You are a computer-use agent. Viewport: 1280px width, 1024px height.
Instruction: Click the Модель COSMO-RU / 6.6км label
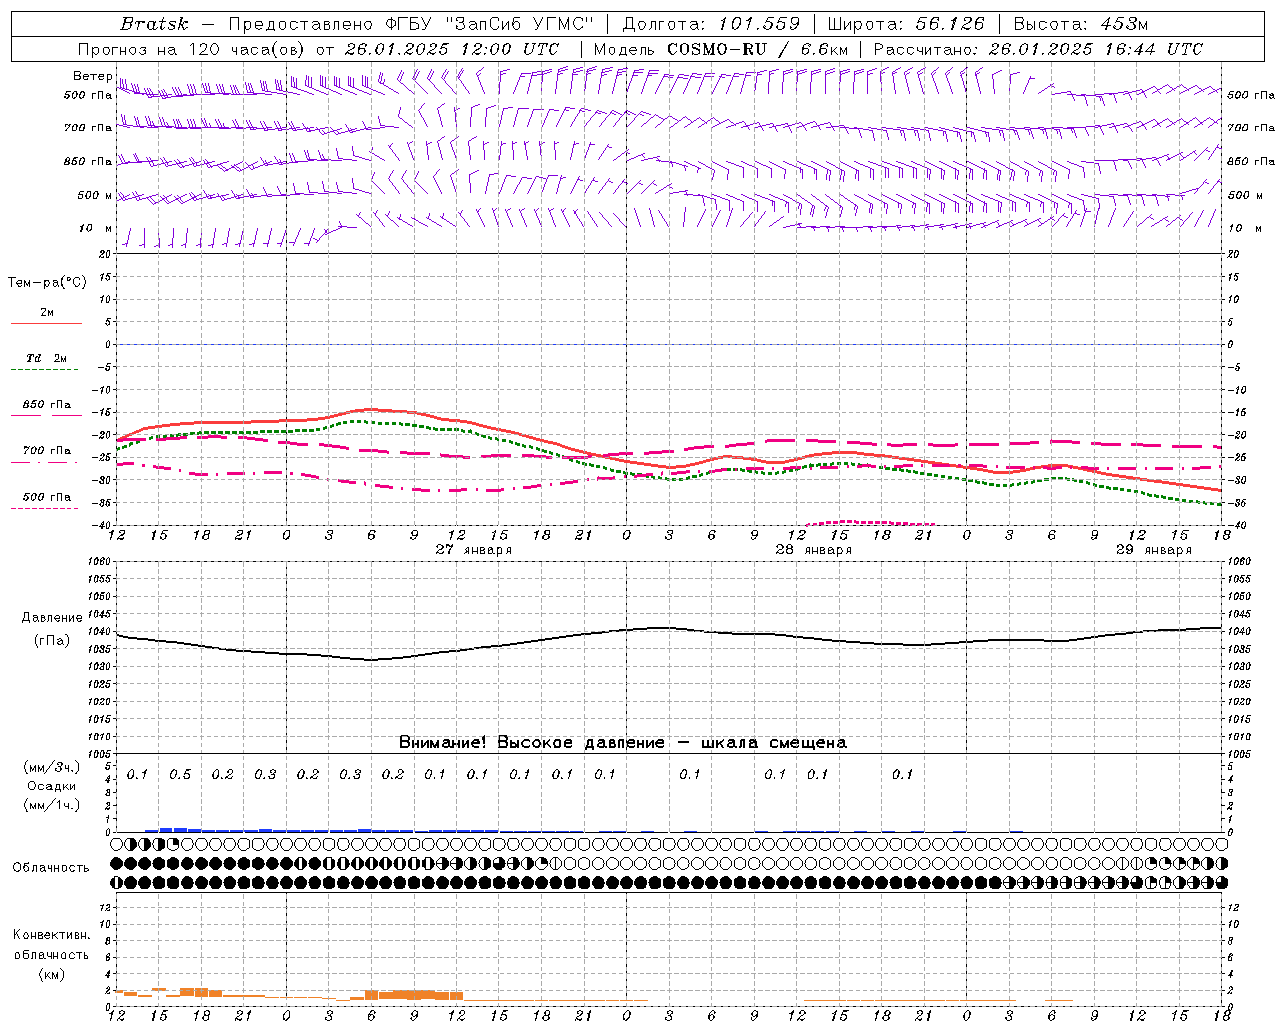point(720,49)
